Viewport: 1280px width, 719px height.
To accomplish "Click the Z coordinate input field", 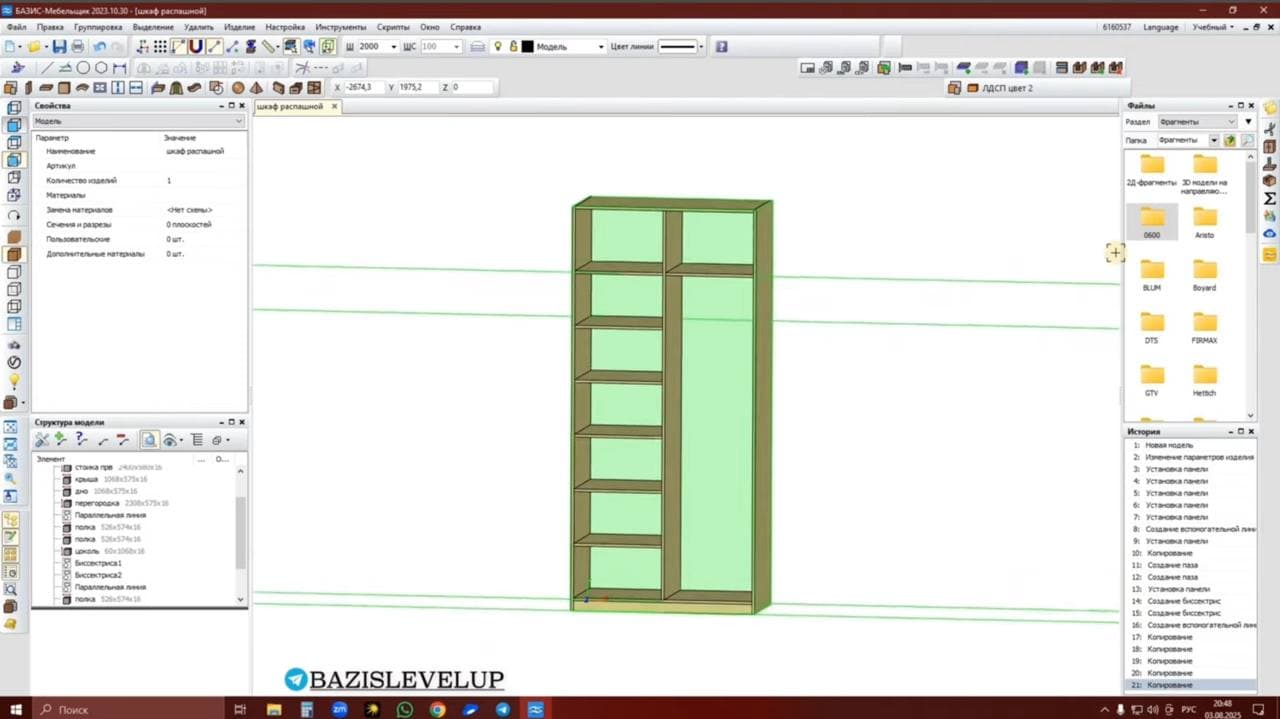I will click(472, 87).
